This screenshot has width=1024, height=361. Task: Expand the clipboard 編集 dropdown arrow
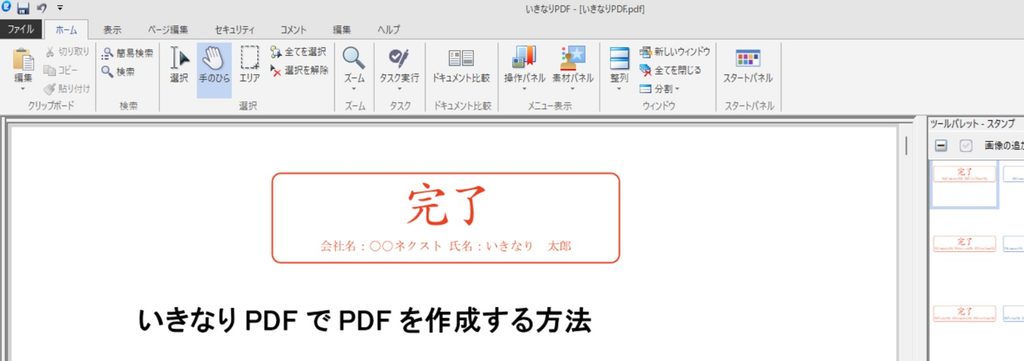pos(23,89)
